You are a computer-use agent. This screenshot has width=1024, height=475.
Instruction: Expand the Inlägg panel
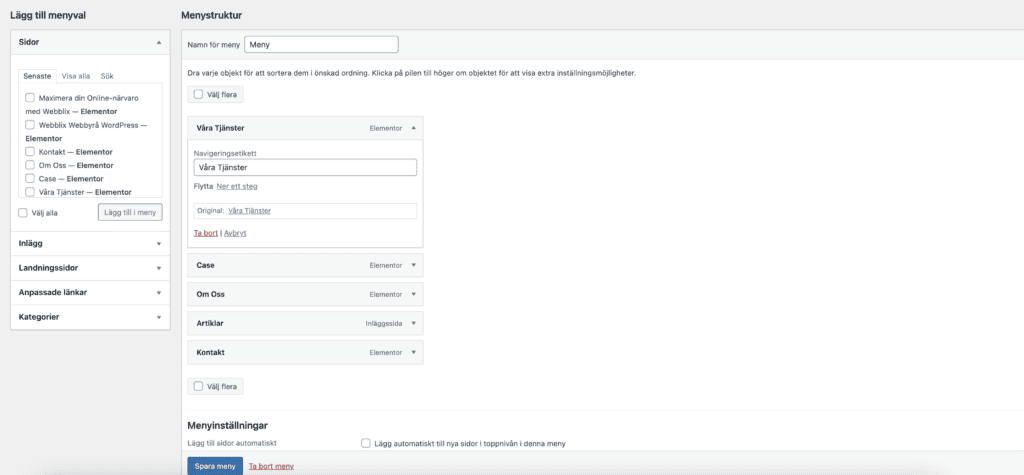(x=159, y=244)
